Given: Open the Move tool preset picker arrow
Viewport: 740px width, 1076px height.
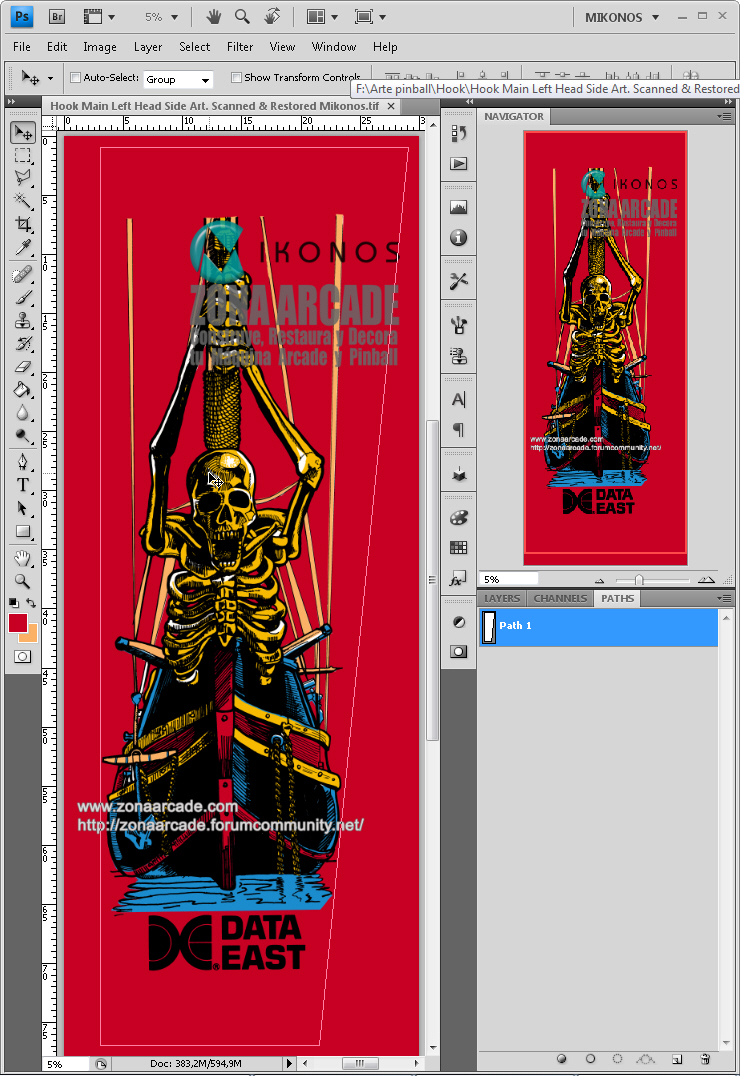Looking at the screenshot, I should pyautogui.click(x=50, y=79).
